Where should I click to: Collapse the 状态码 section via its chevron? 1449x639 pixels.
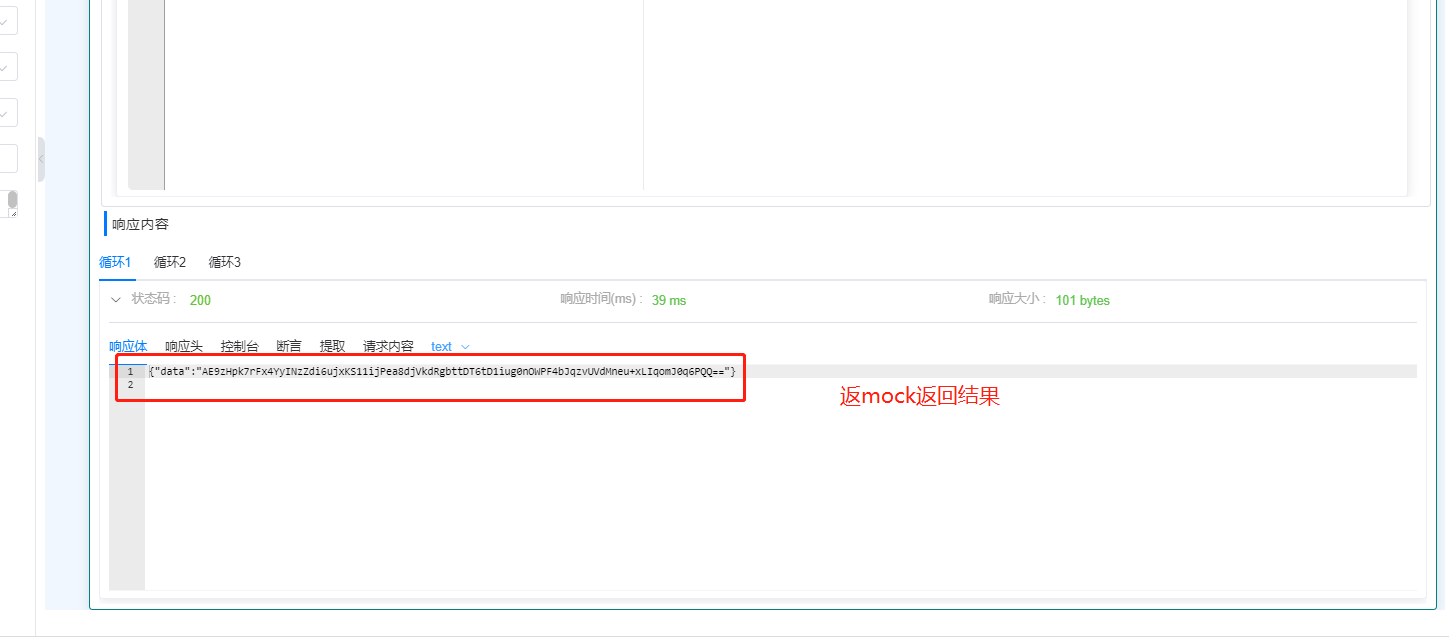tap(116, 299)
